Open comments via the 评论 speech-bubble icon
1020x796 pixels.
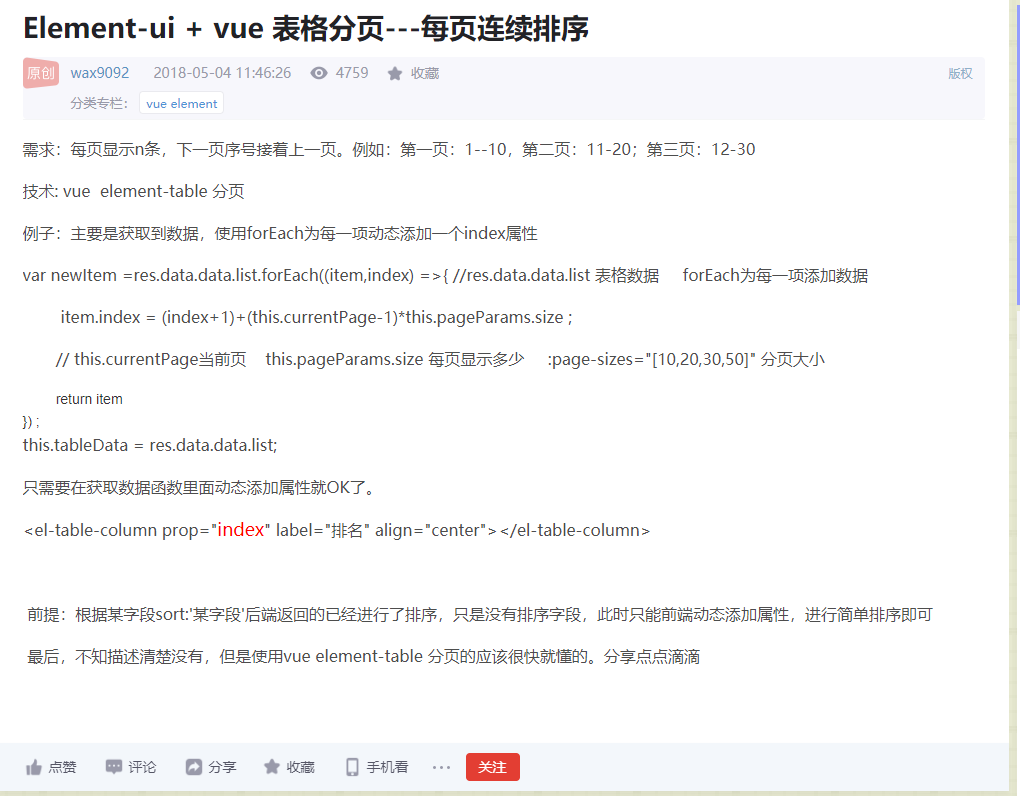tap(114, 767)
